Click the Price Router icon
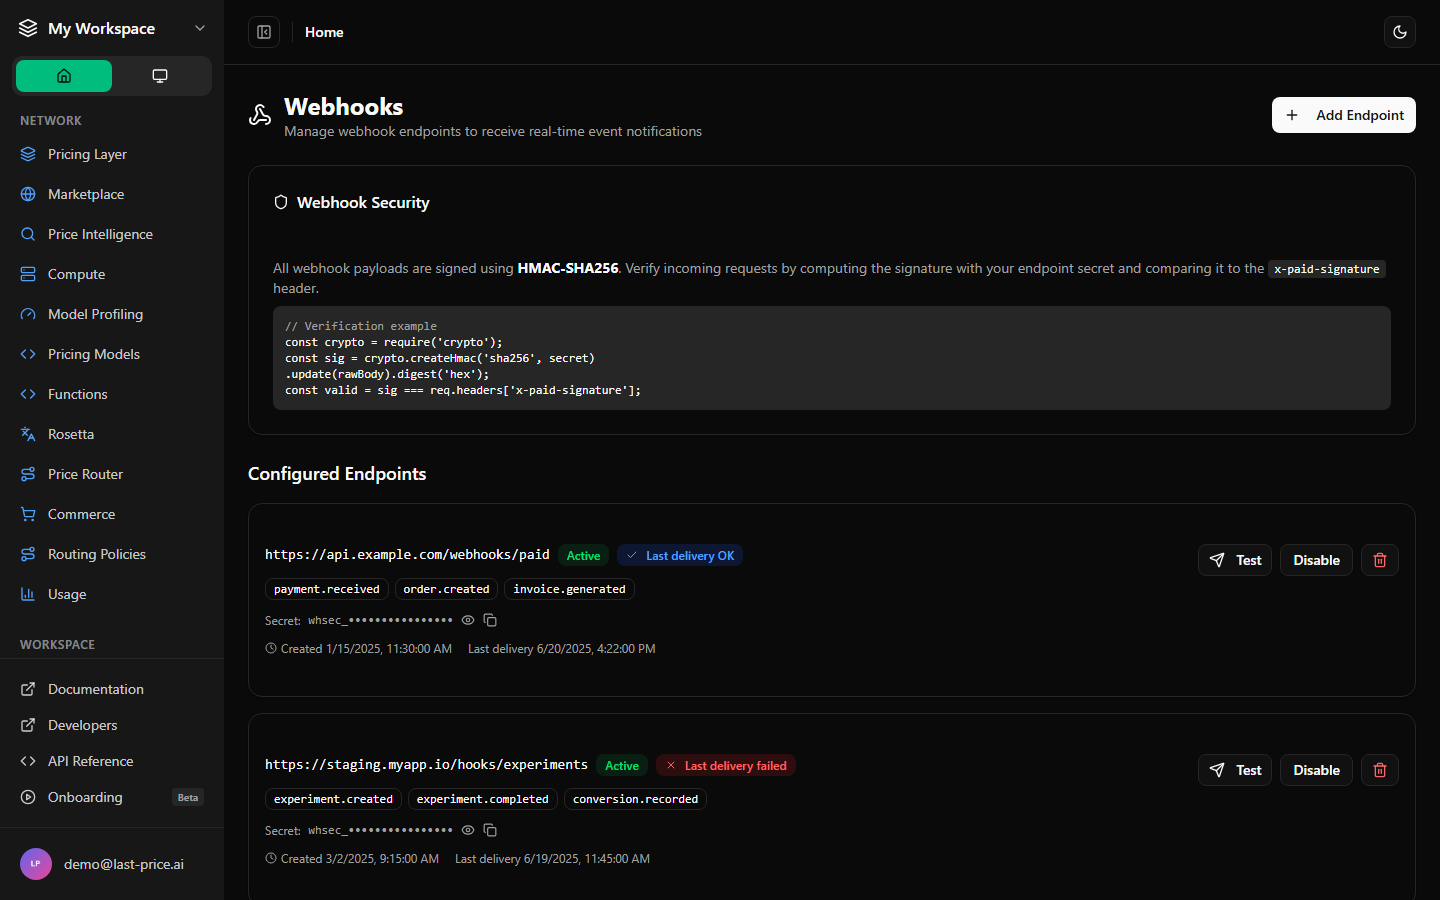Image resolution: width=1440 pixels, height=900 pixels. coord(28,474)
